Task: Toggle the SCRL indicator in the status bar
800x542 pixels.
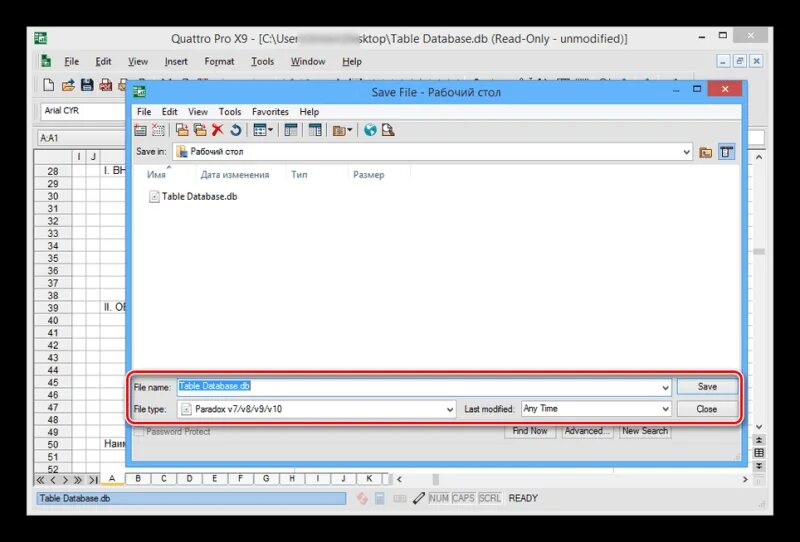Action: tap(490, 498)
